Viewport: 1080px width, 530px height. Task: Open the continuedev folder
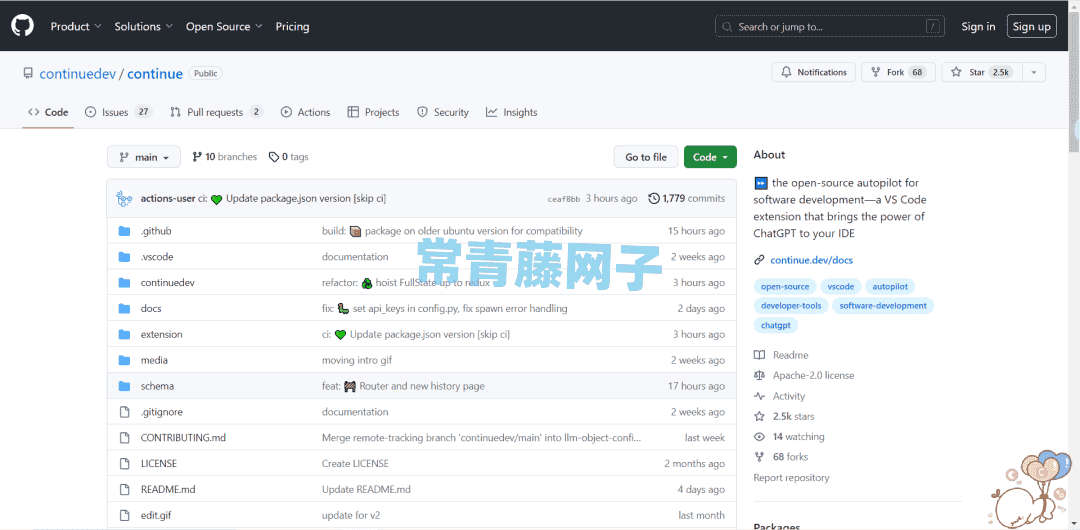[167, 283]
